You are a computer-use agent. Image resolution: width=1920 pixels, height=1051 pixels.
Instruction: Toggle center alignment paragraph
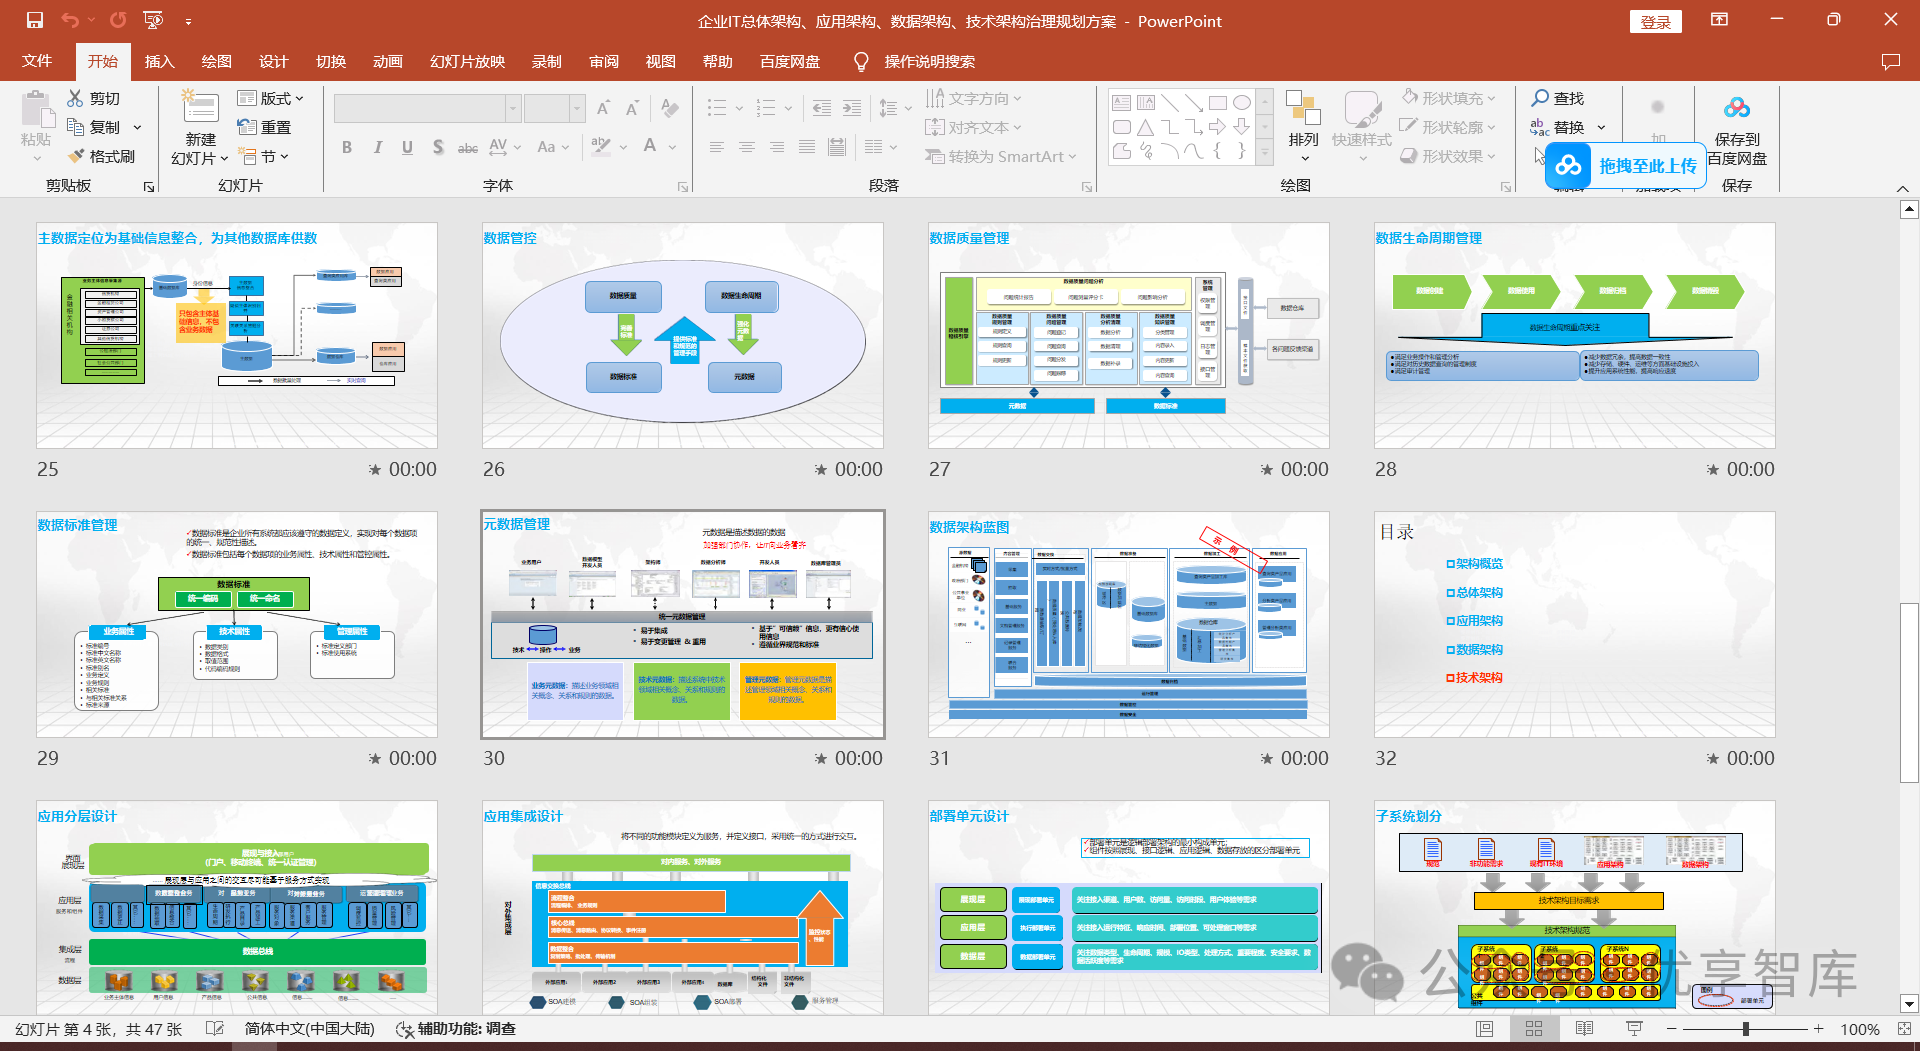point(747,147)
